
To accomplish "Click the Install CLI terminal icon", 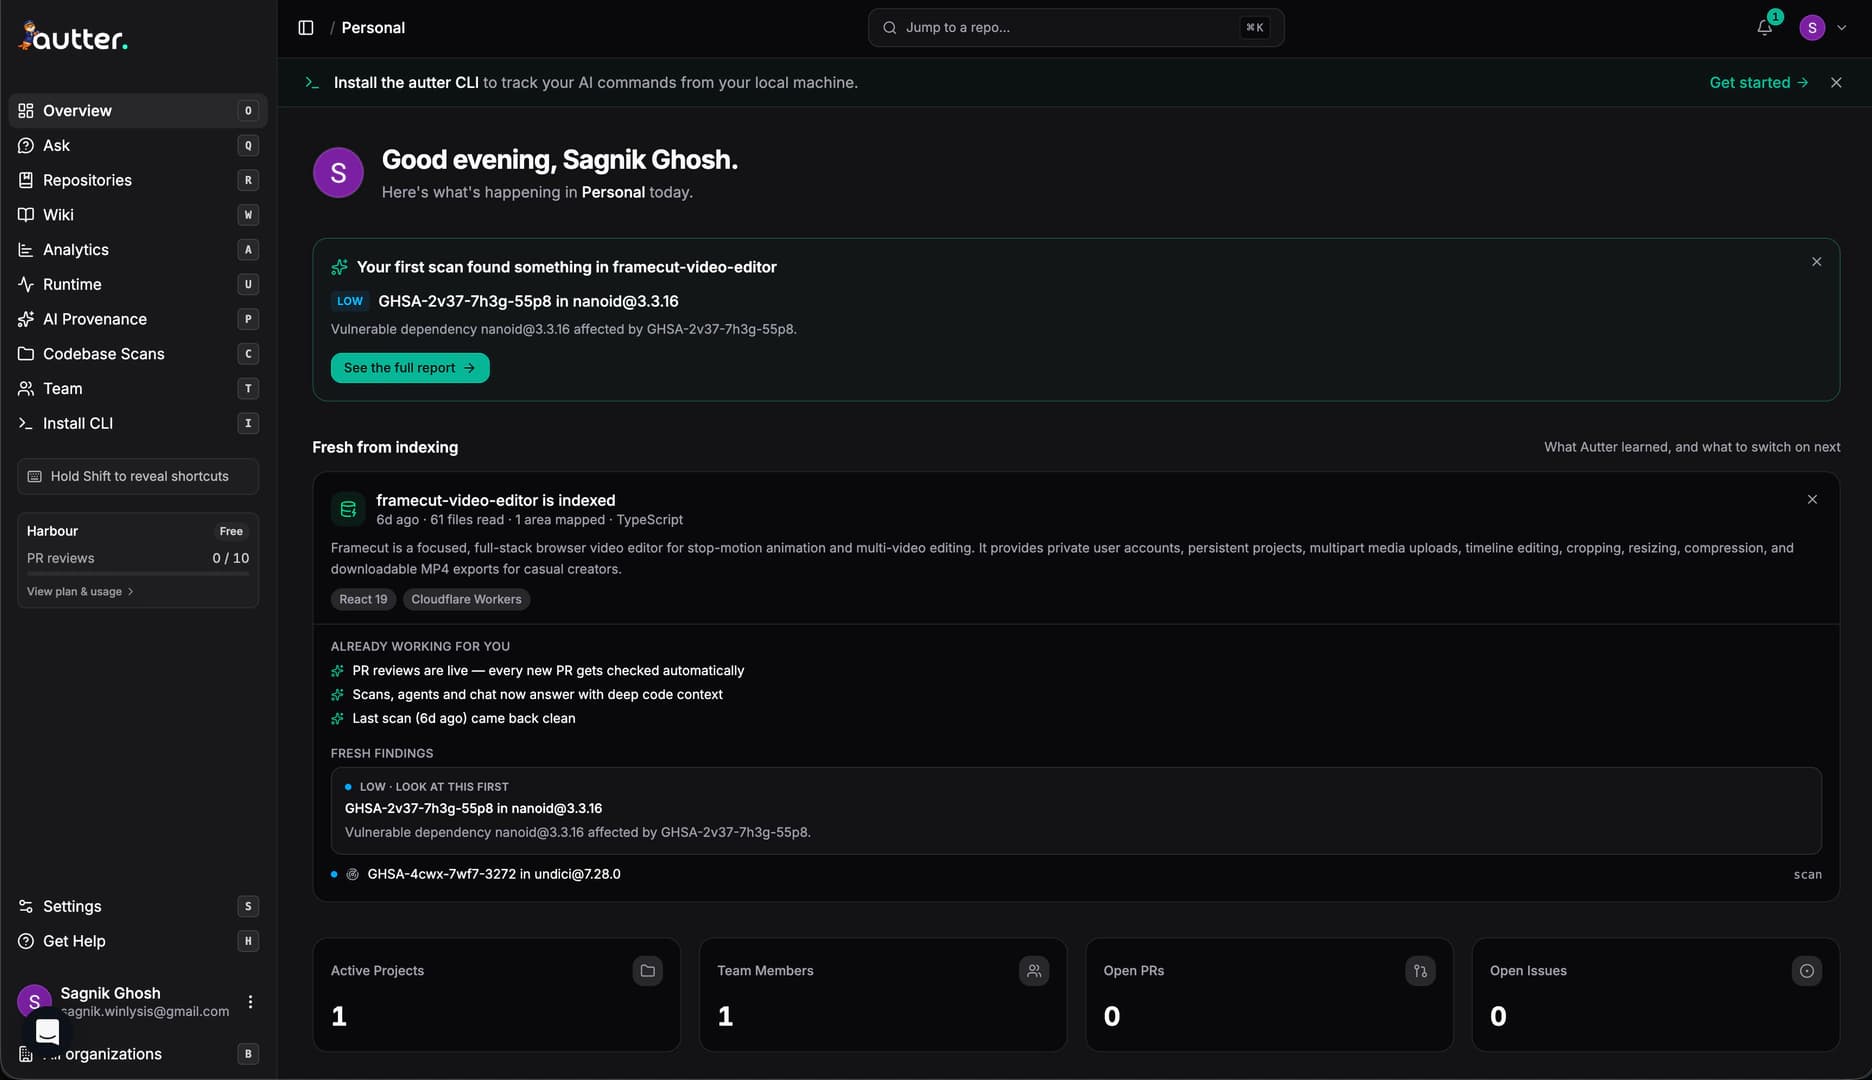I will click(26, 424).
